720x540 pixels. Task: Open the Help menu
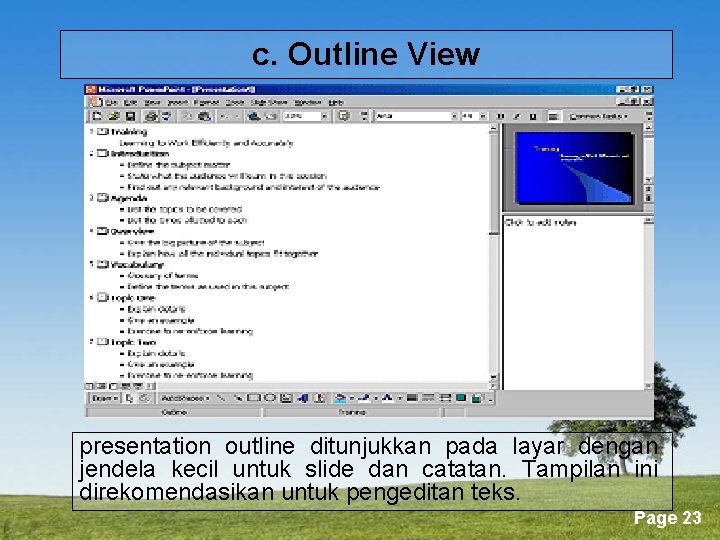click(336, 102)
